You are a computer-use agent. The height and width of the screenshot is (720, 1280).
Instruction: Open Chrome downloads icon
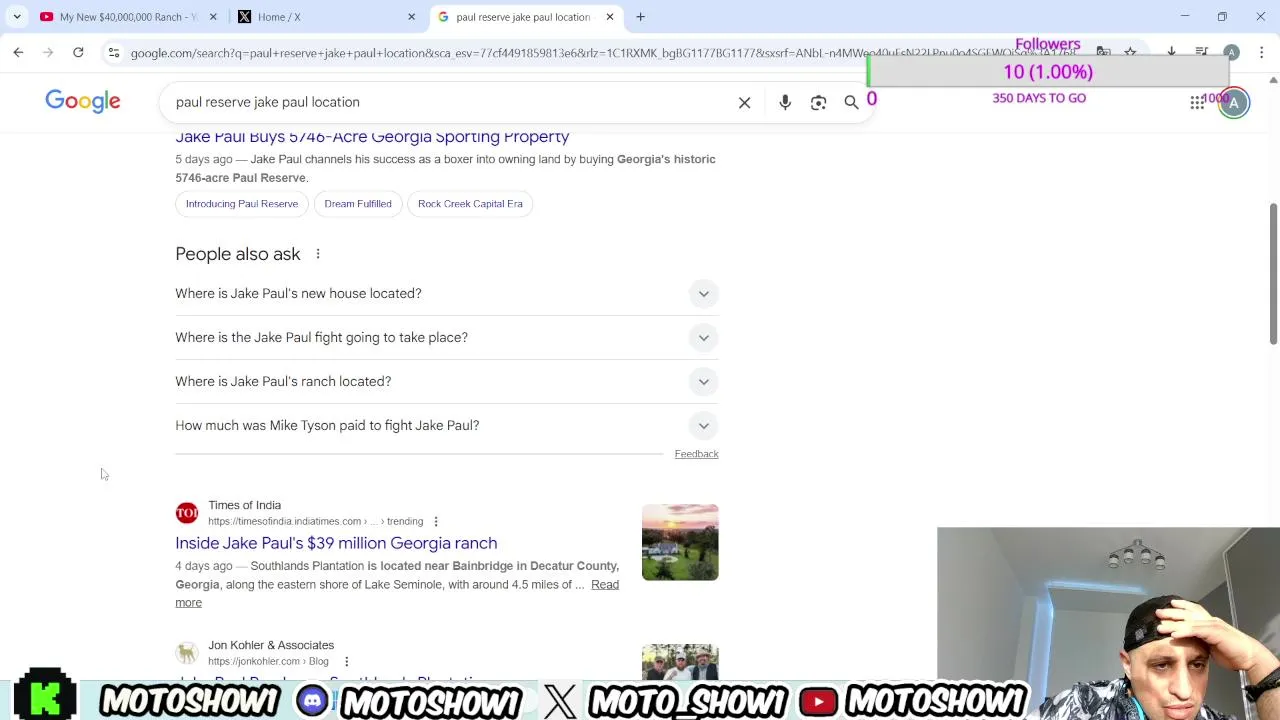(1172, 52)
